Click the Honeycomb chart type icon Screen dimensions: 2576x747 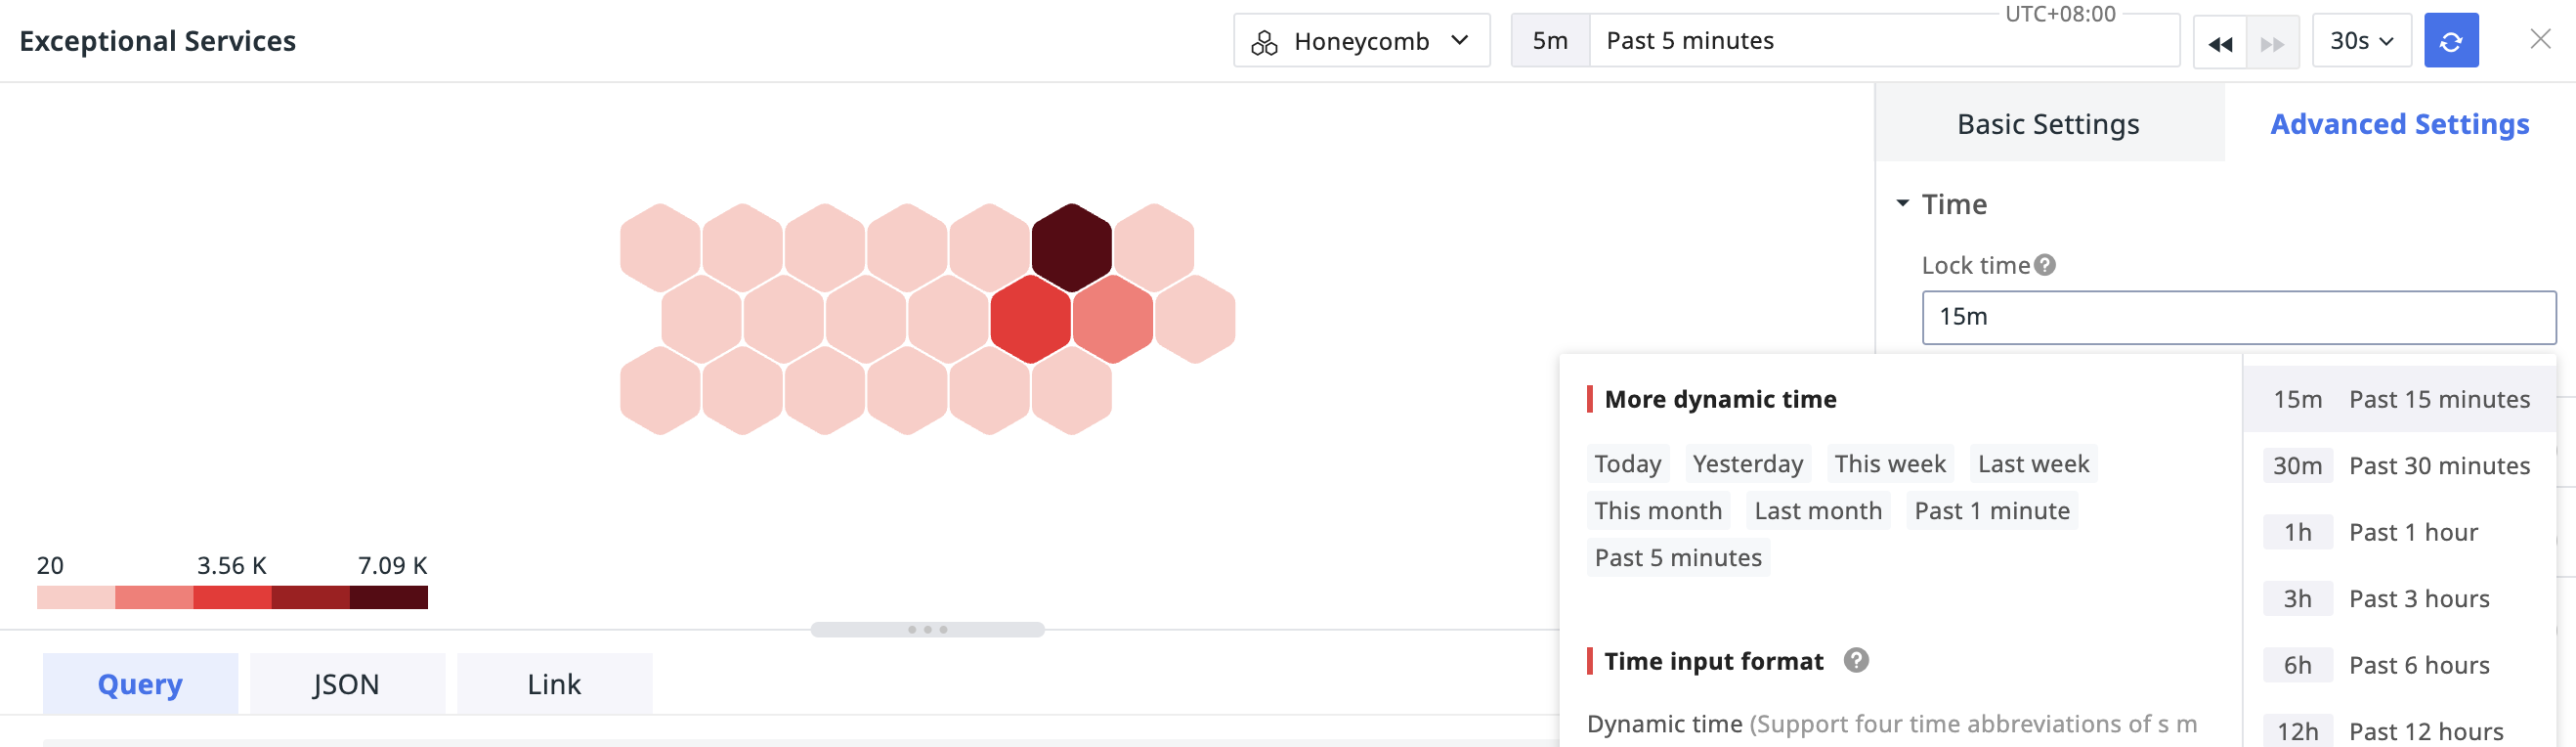1264,42
